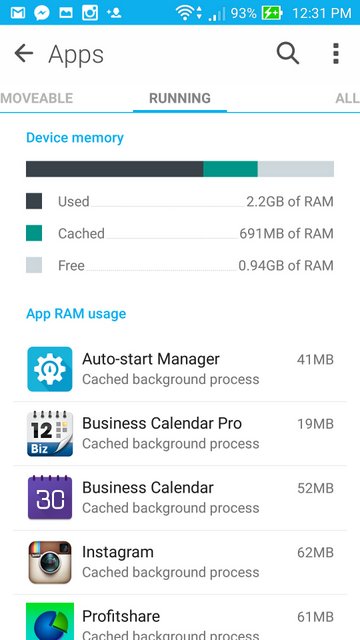Tap the battery indicator in status bar

coord(272,13)
